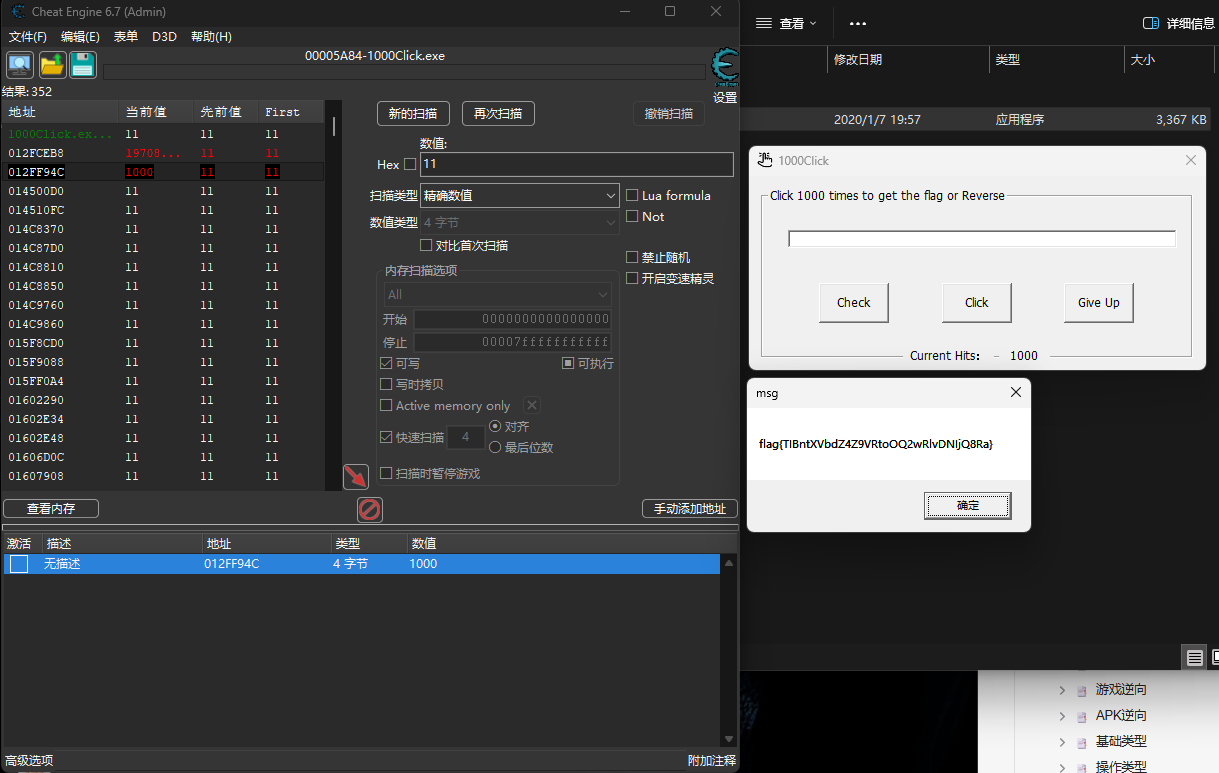Screen dimensions: 1219x773
Task: Click the explorer view menu icon
Action: (764, 23)
